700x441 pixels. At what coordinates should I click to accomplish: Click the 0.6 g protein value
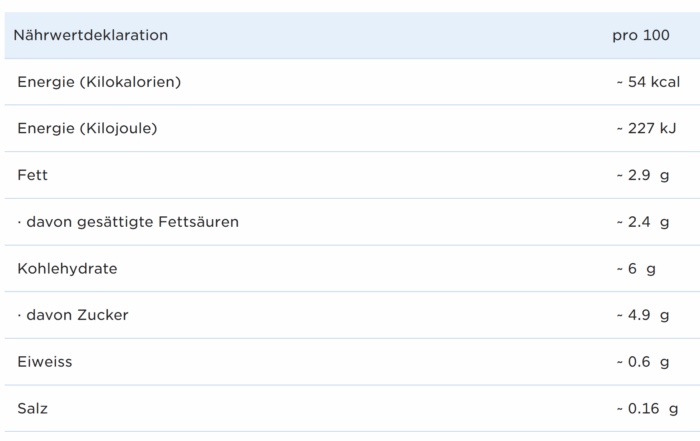(x=643, y=362)
